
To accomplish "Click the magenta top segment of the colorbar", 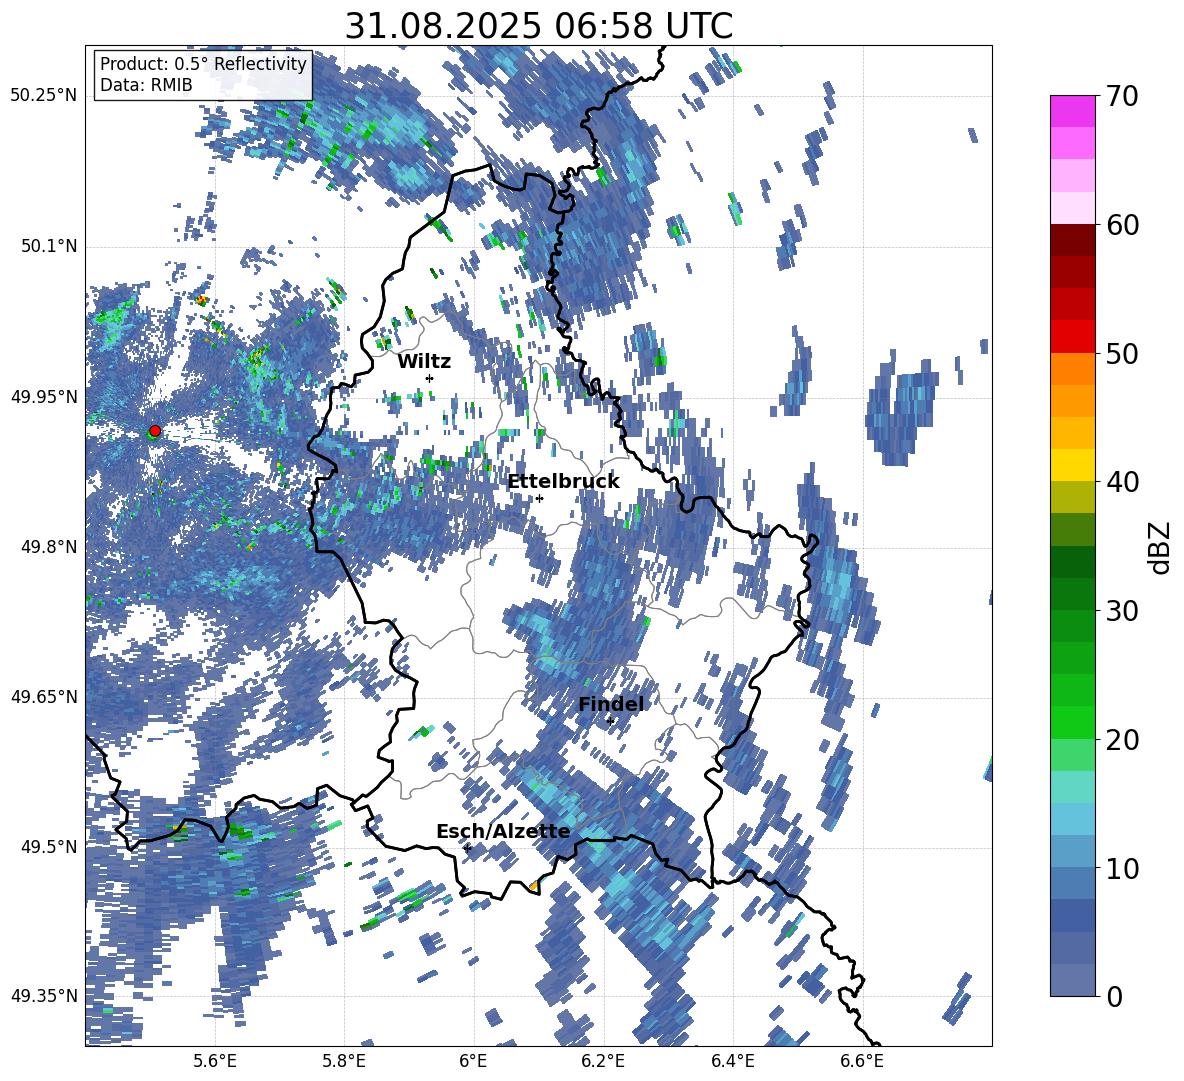I will point(1072,111).
